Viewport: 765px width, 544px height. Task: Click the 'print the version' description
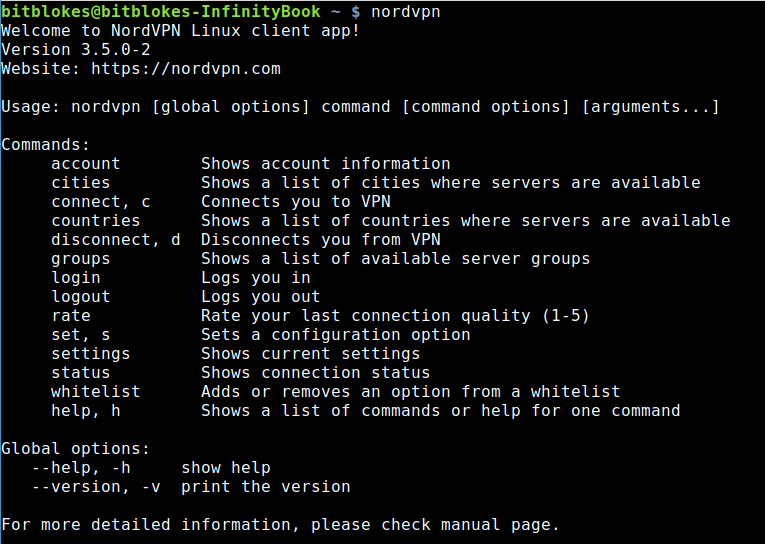pyautogui.click(x=266, y=487)
